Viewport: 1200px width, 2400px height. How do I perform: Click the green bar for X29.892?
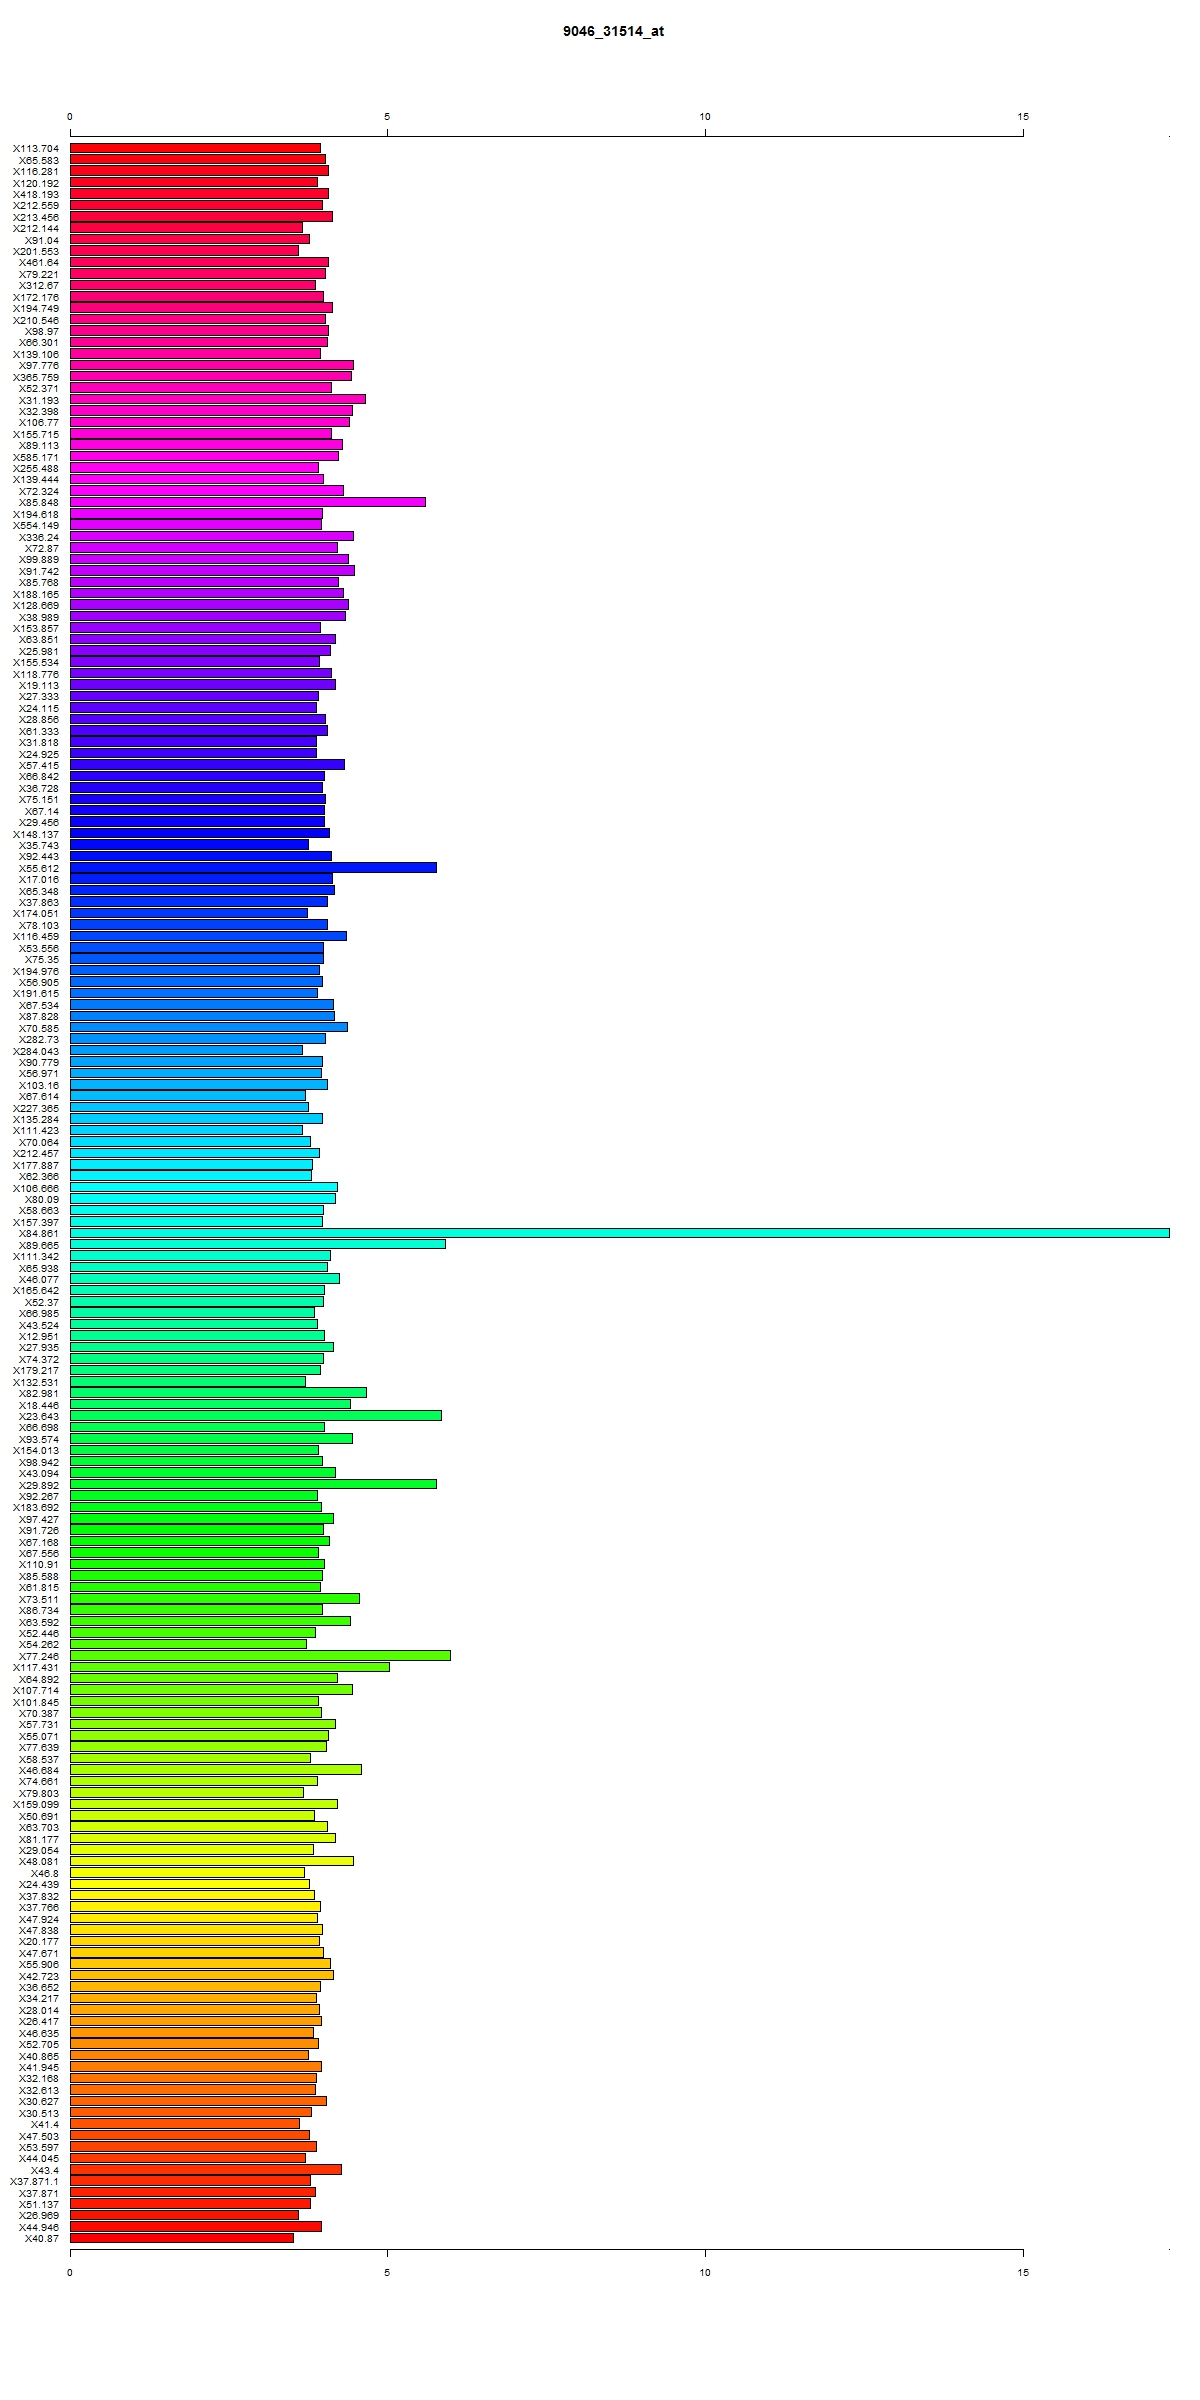tap(253, 1484)
